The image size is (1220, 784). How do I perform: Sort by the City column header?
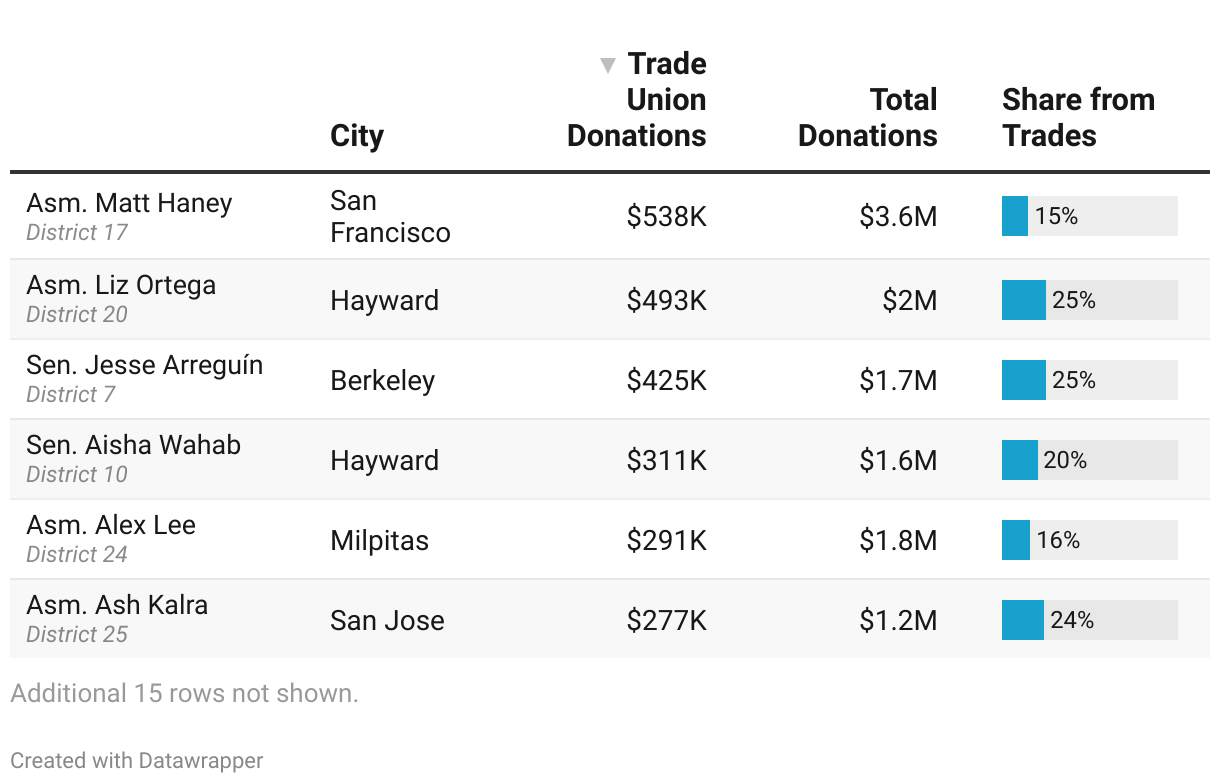pyautogui.click(x=357, y=135)
